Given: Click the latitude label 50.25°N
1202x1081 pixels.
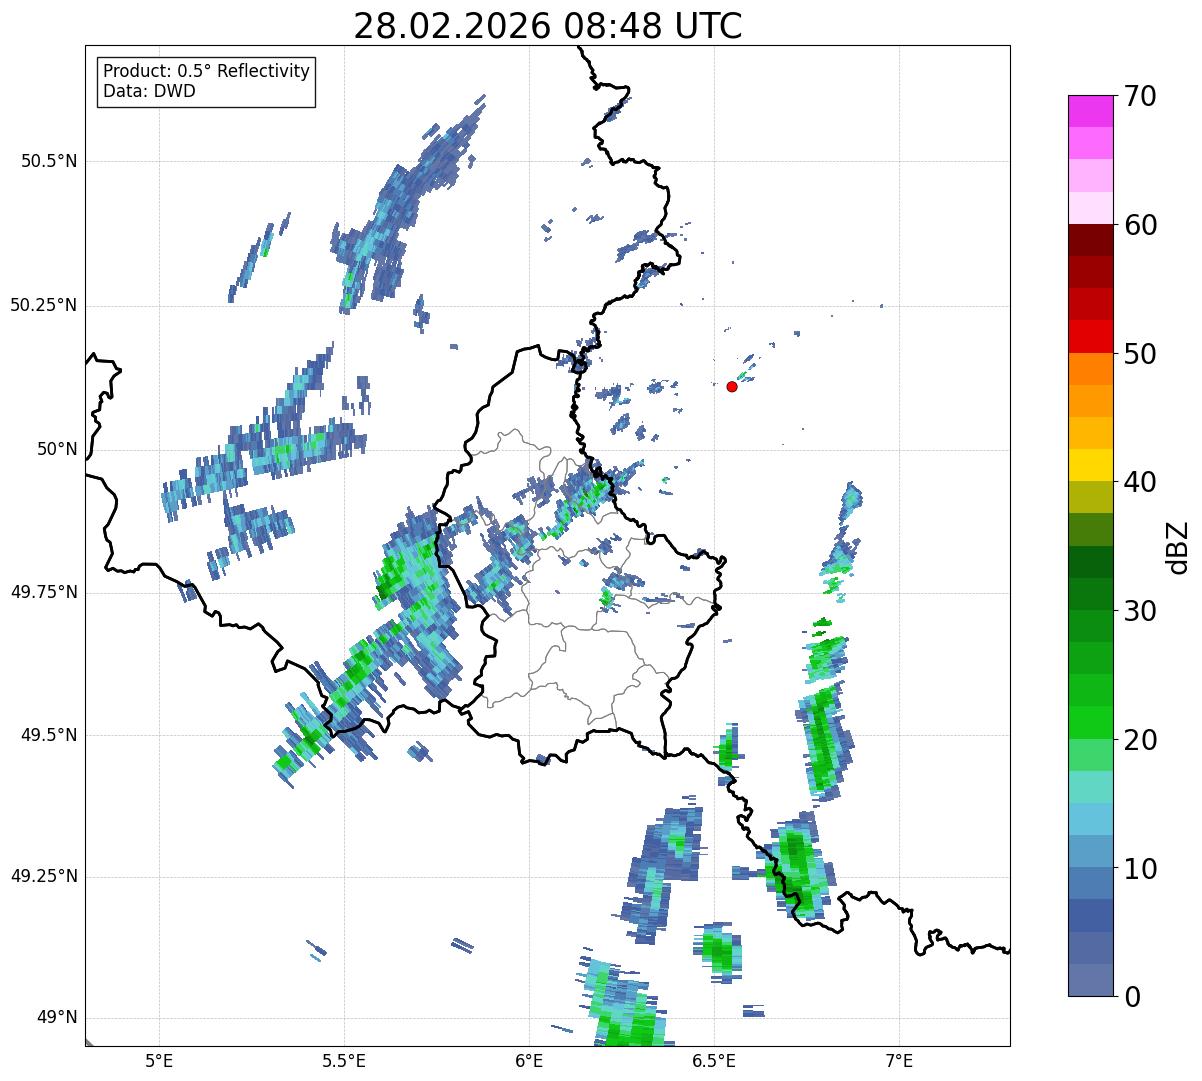Looking at the screenshot, I should 44,305.
